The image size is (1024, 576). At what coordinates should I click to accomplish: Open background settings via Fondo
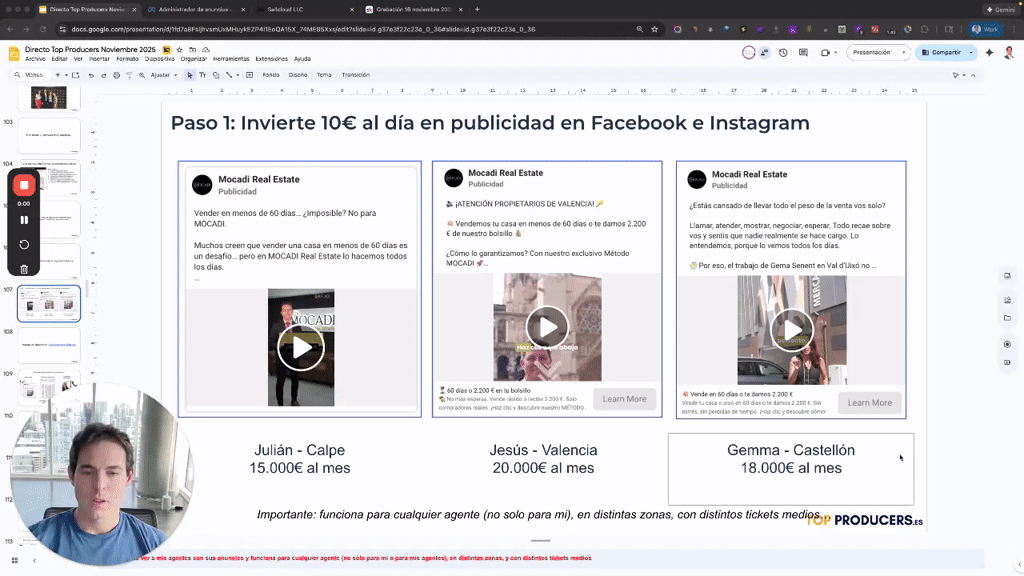[269, 74]
